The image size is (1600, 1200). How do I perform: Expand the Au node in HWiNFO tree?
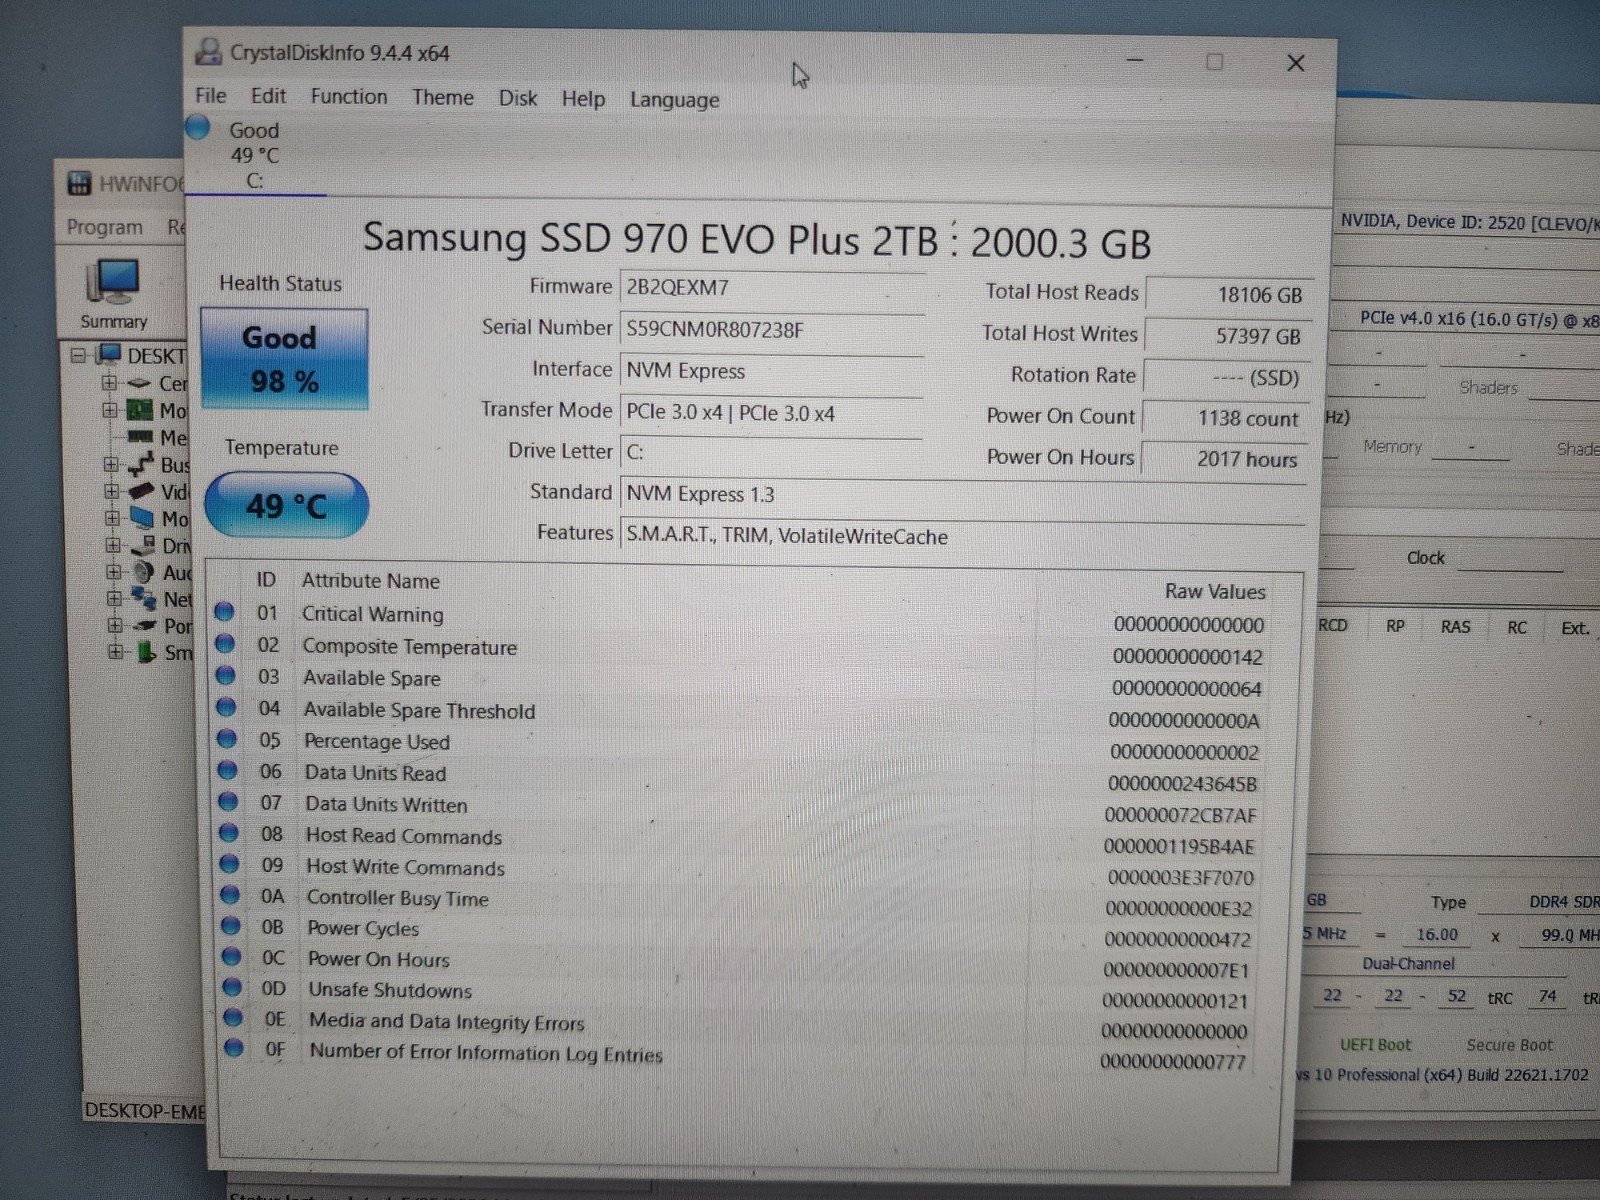(113, 572)
